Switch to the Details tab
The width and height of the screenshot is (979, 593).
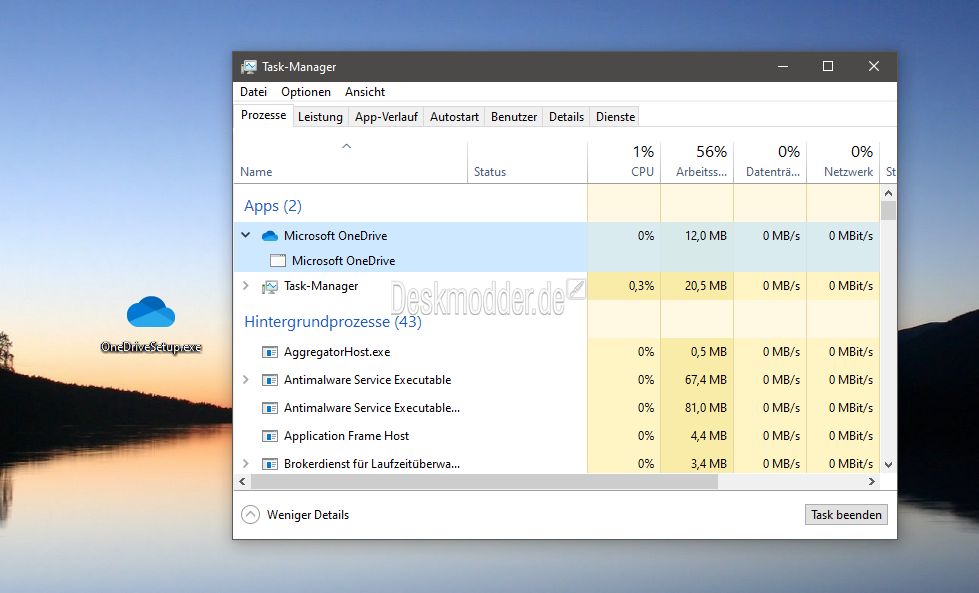click(566, 117)
